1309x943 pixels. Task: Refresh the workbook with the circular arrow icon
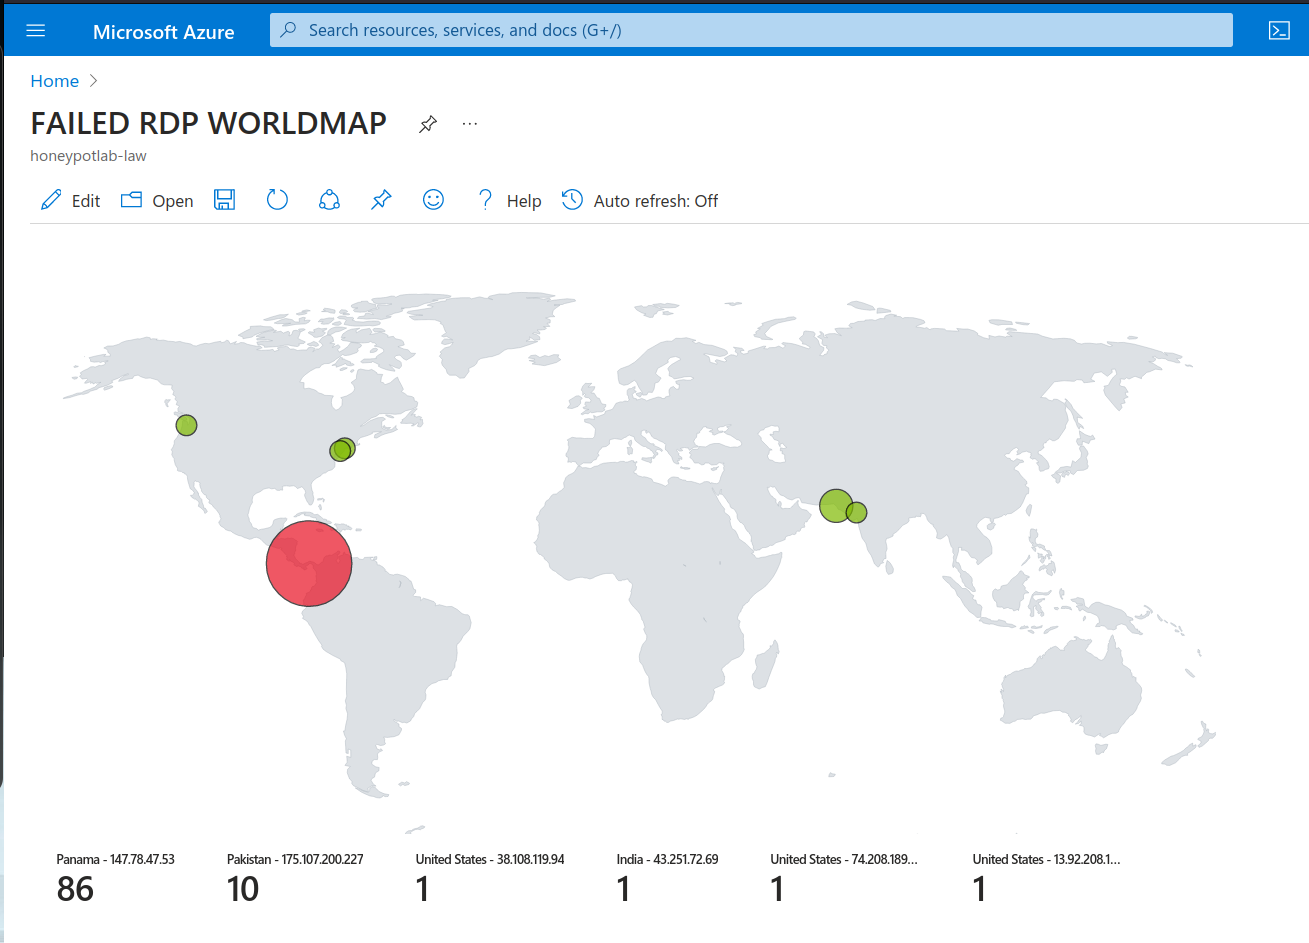click(277, 200)
